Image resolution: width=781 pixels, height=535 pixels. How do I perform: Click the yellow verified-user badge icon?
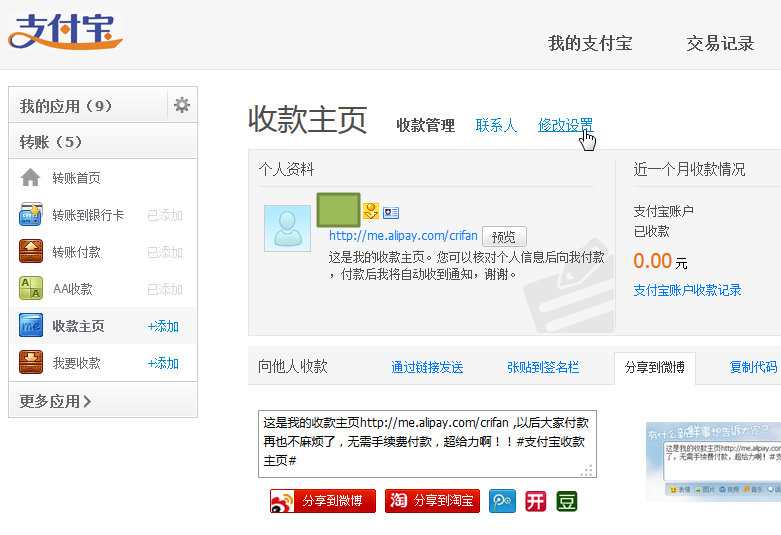point(371,211)
